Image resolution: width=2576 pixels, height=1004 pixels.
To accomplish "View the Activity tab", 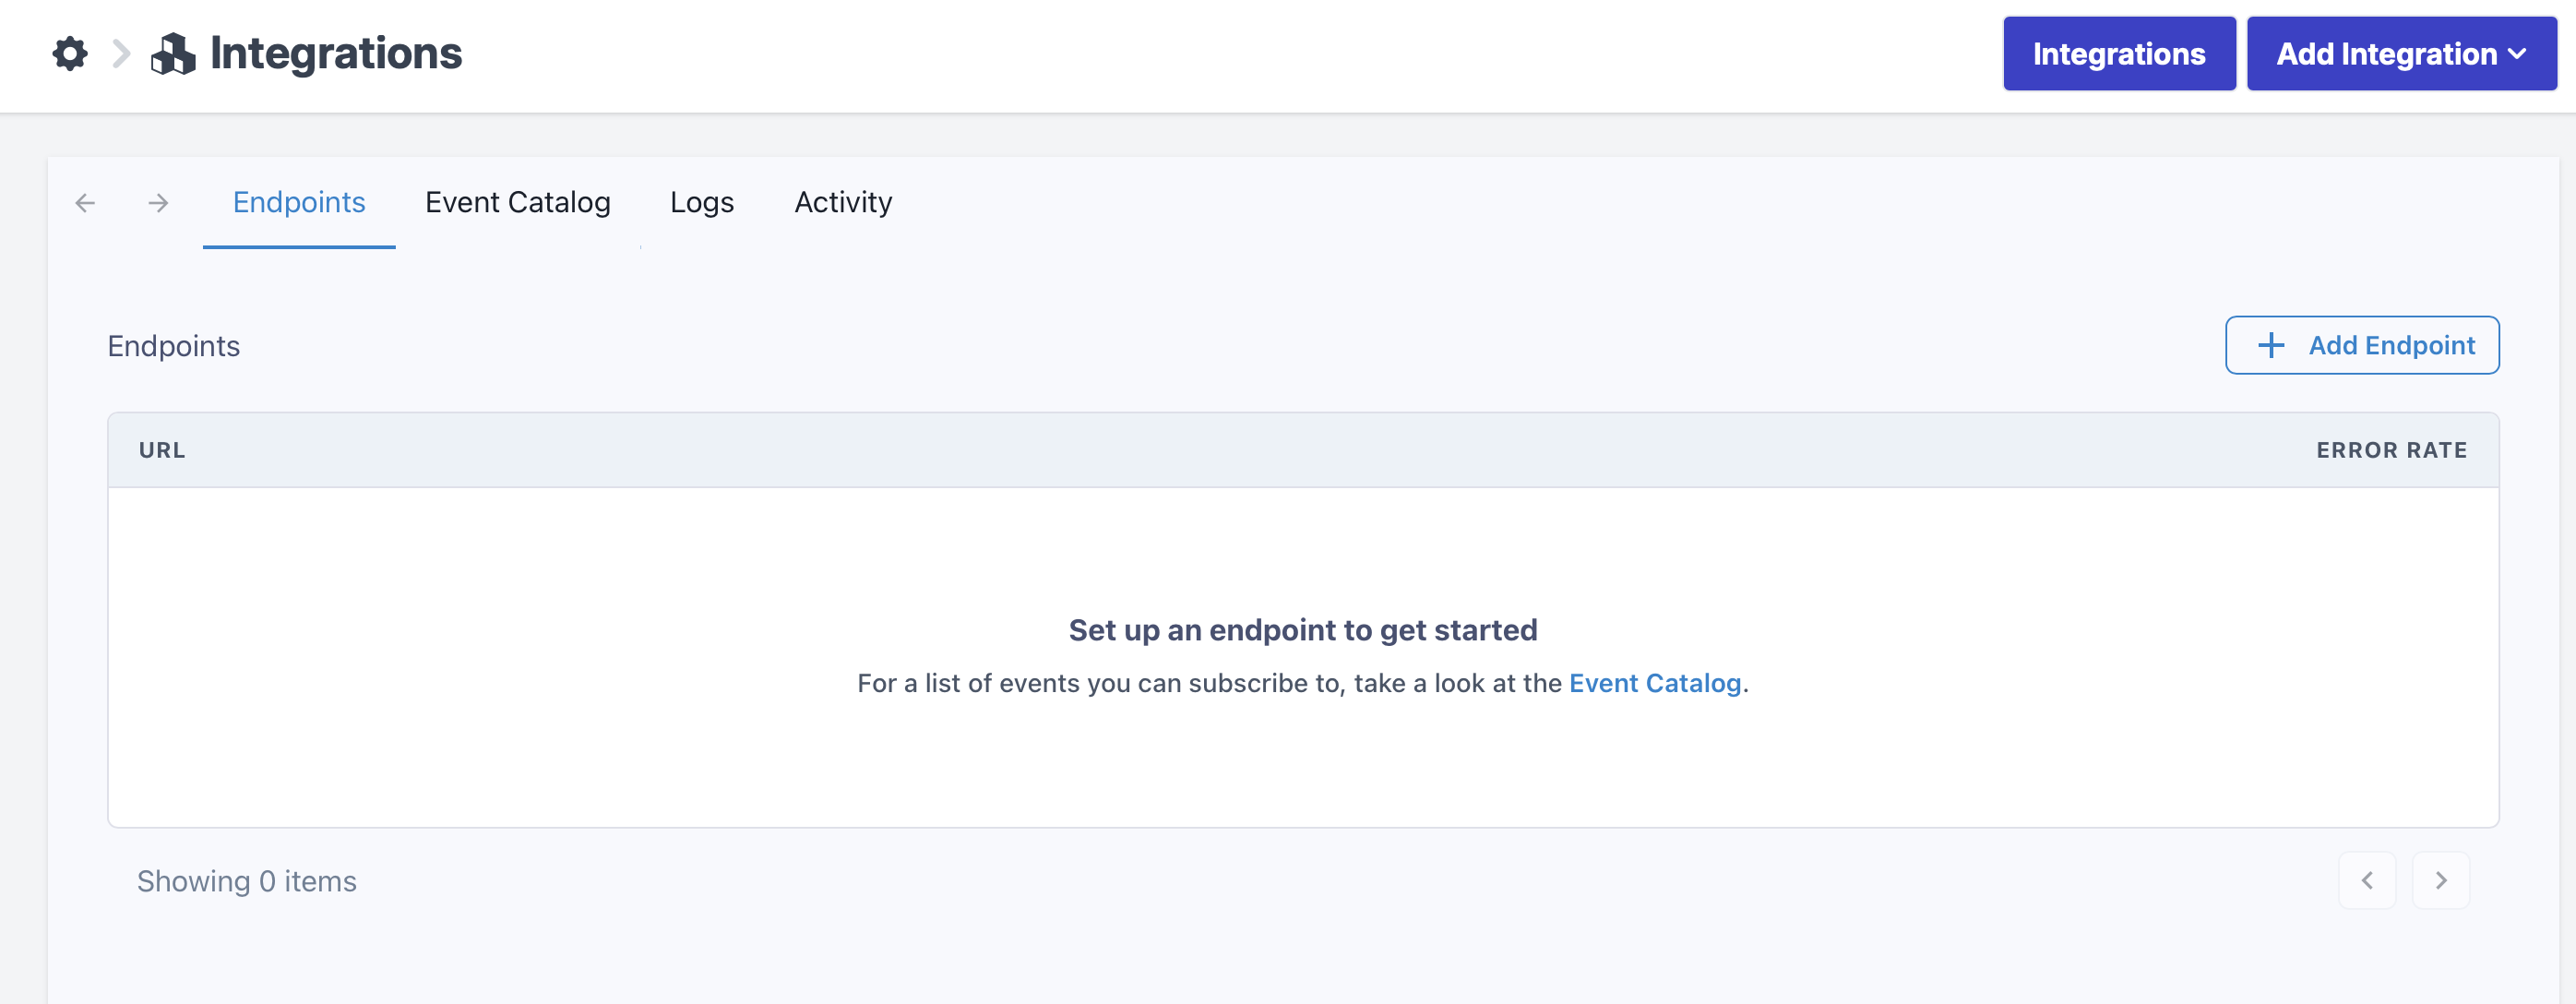I will tap(843, 203).
